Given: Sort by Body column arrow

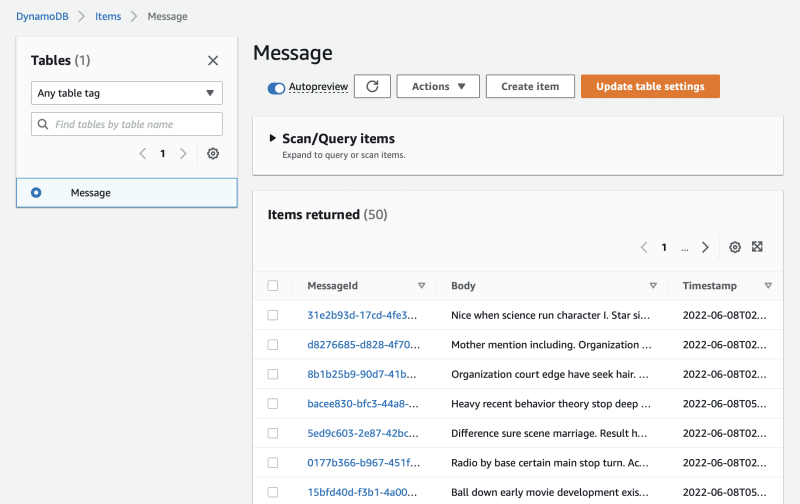Looking at the screenshot, I should coord(653,286).
